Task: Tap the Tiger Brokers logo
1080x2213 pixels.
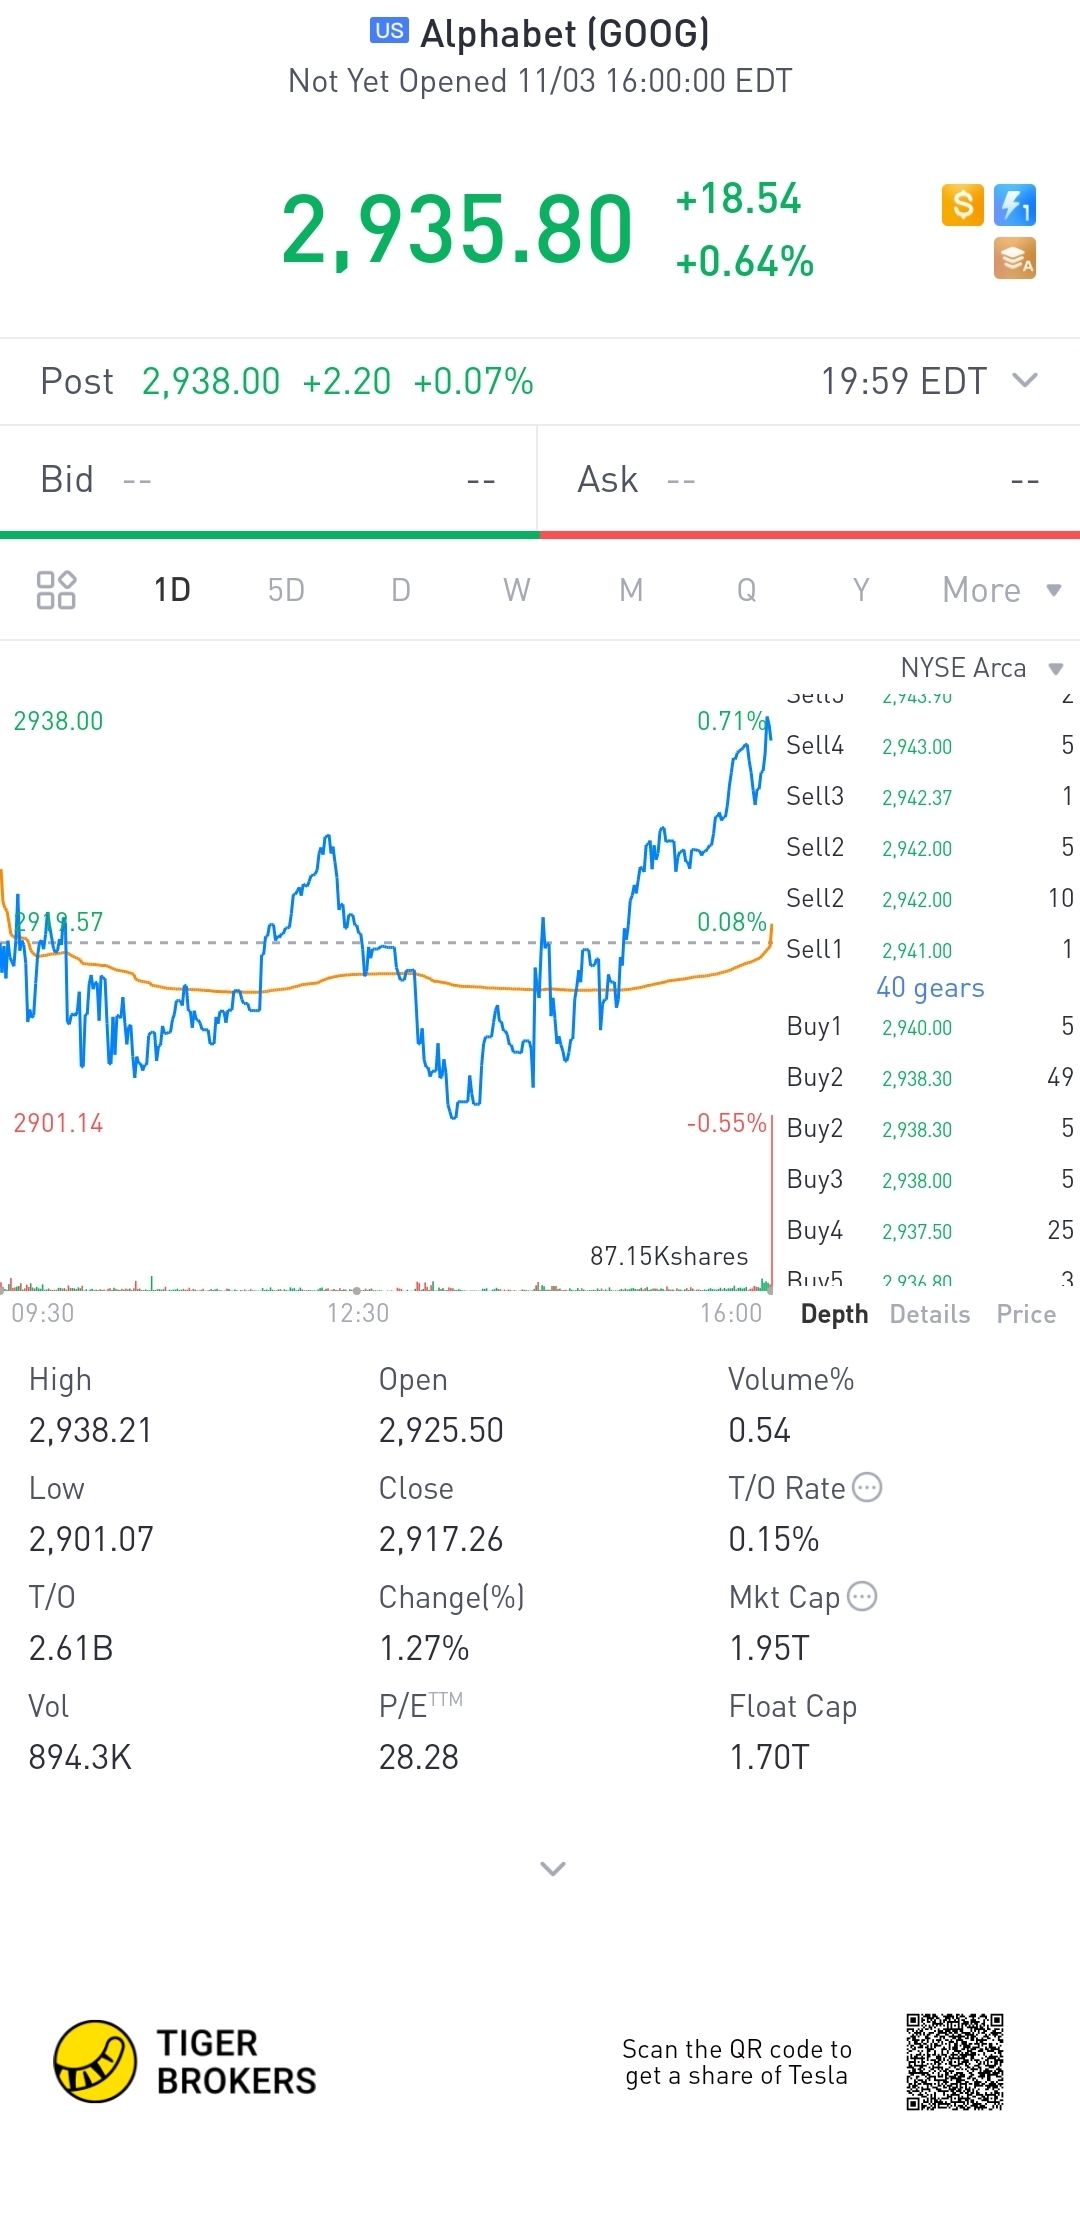Action: 185,2061
